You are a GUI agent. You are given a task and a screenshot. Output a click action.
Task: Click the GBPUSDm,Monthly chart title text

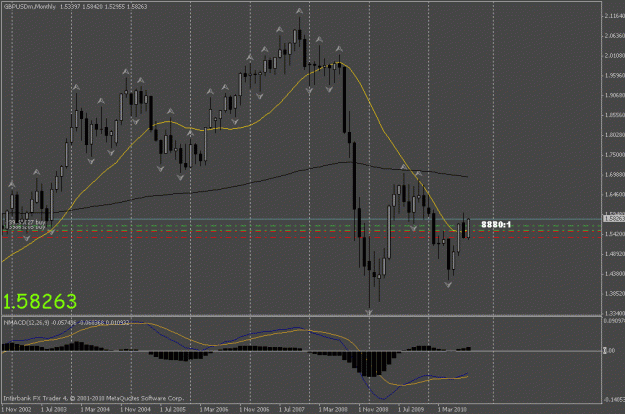(29, 7)
